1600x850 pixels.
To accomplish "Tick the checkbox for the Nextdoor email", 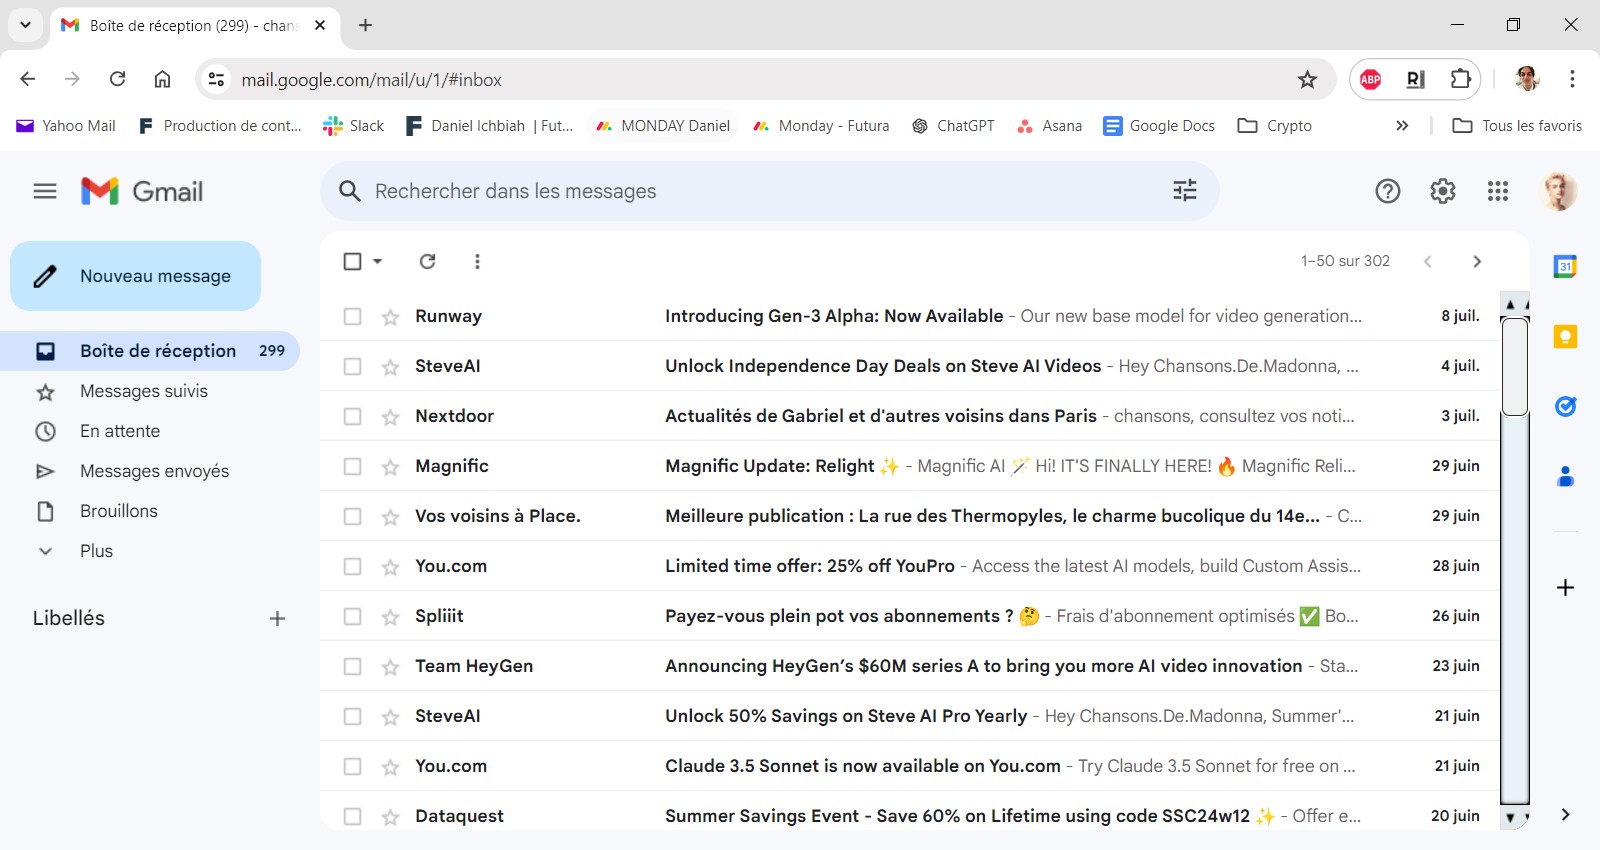I will (352, 416).
